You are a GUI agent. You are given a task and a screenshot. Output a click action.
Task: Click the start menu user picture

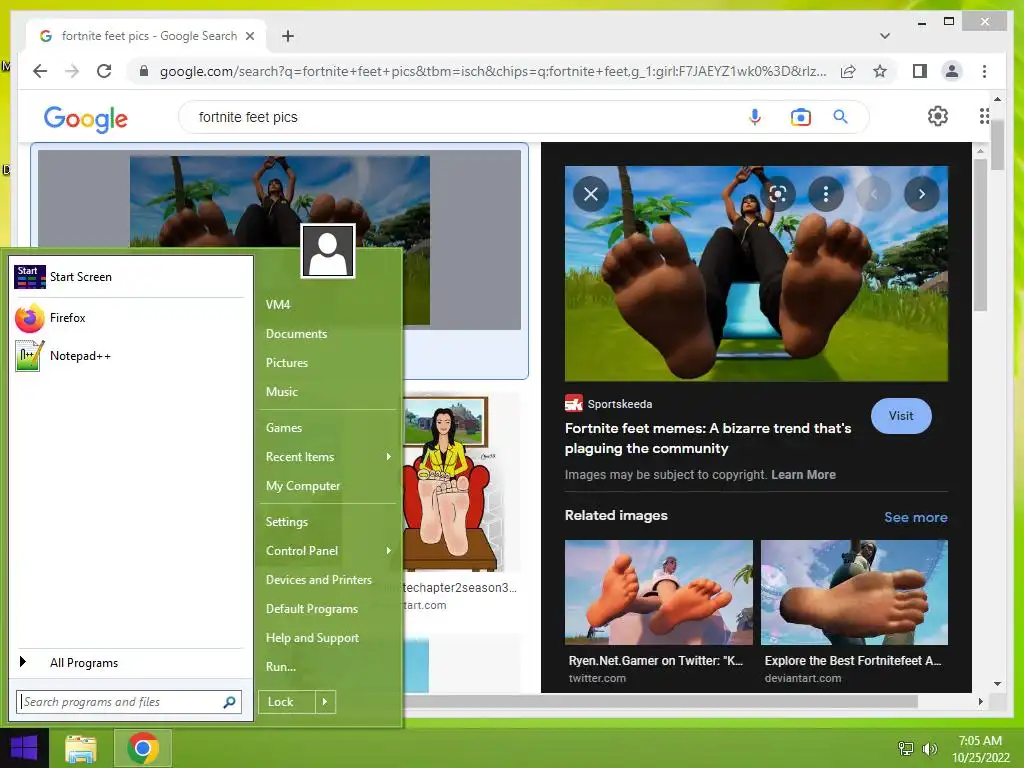328,251
